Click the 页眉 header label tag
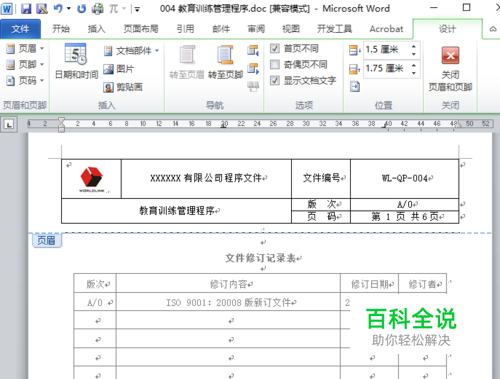Screen dimensions: 500x379 [47, 240]
